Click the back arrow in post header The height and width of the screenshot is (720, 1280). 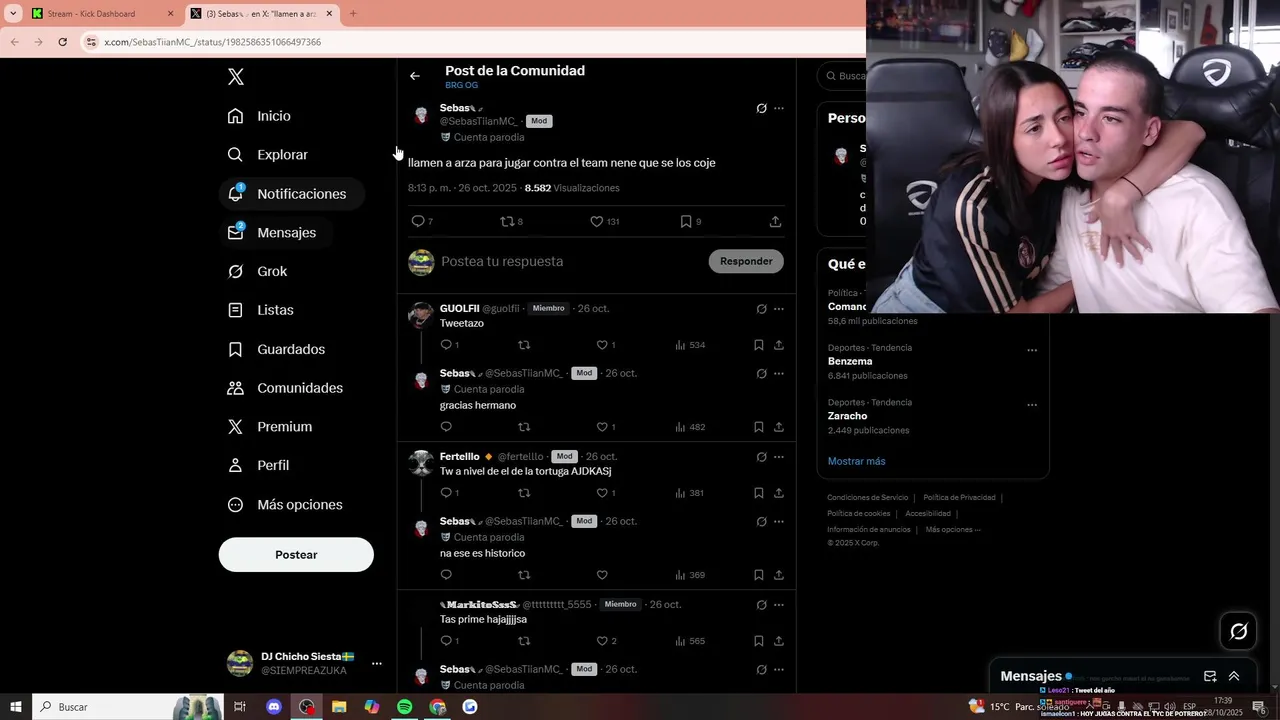(415, 76)
